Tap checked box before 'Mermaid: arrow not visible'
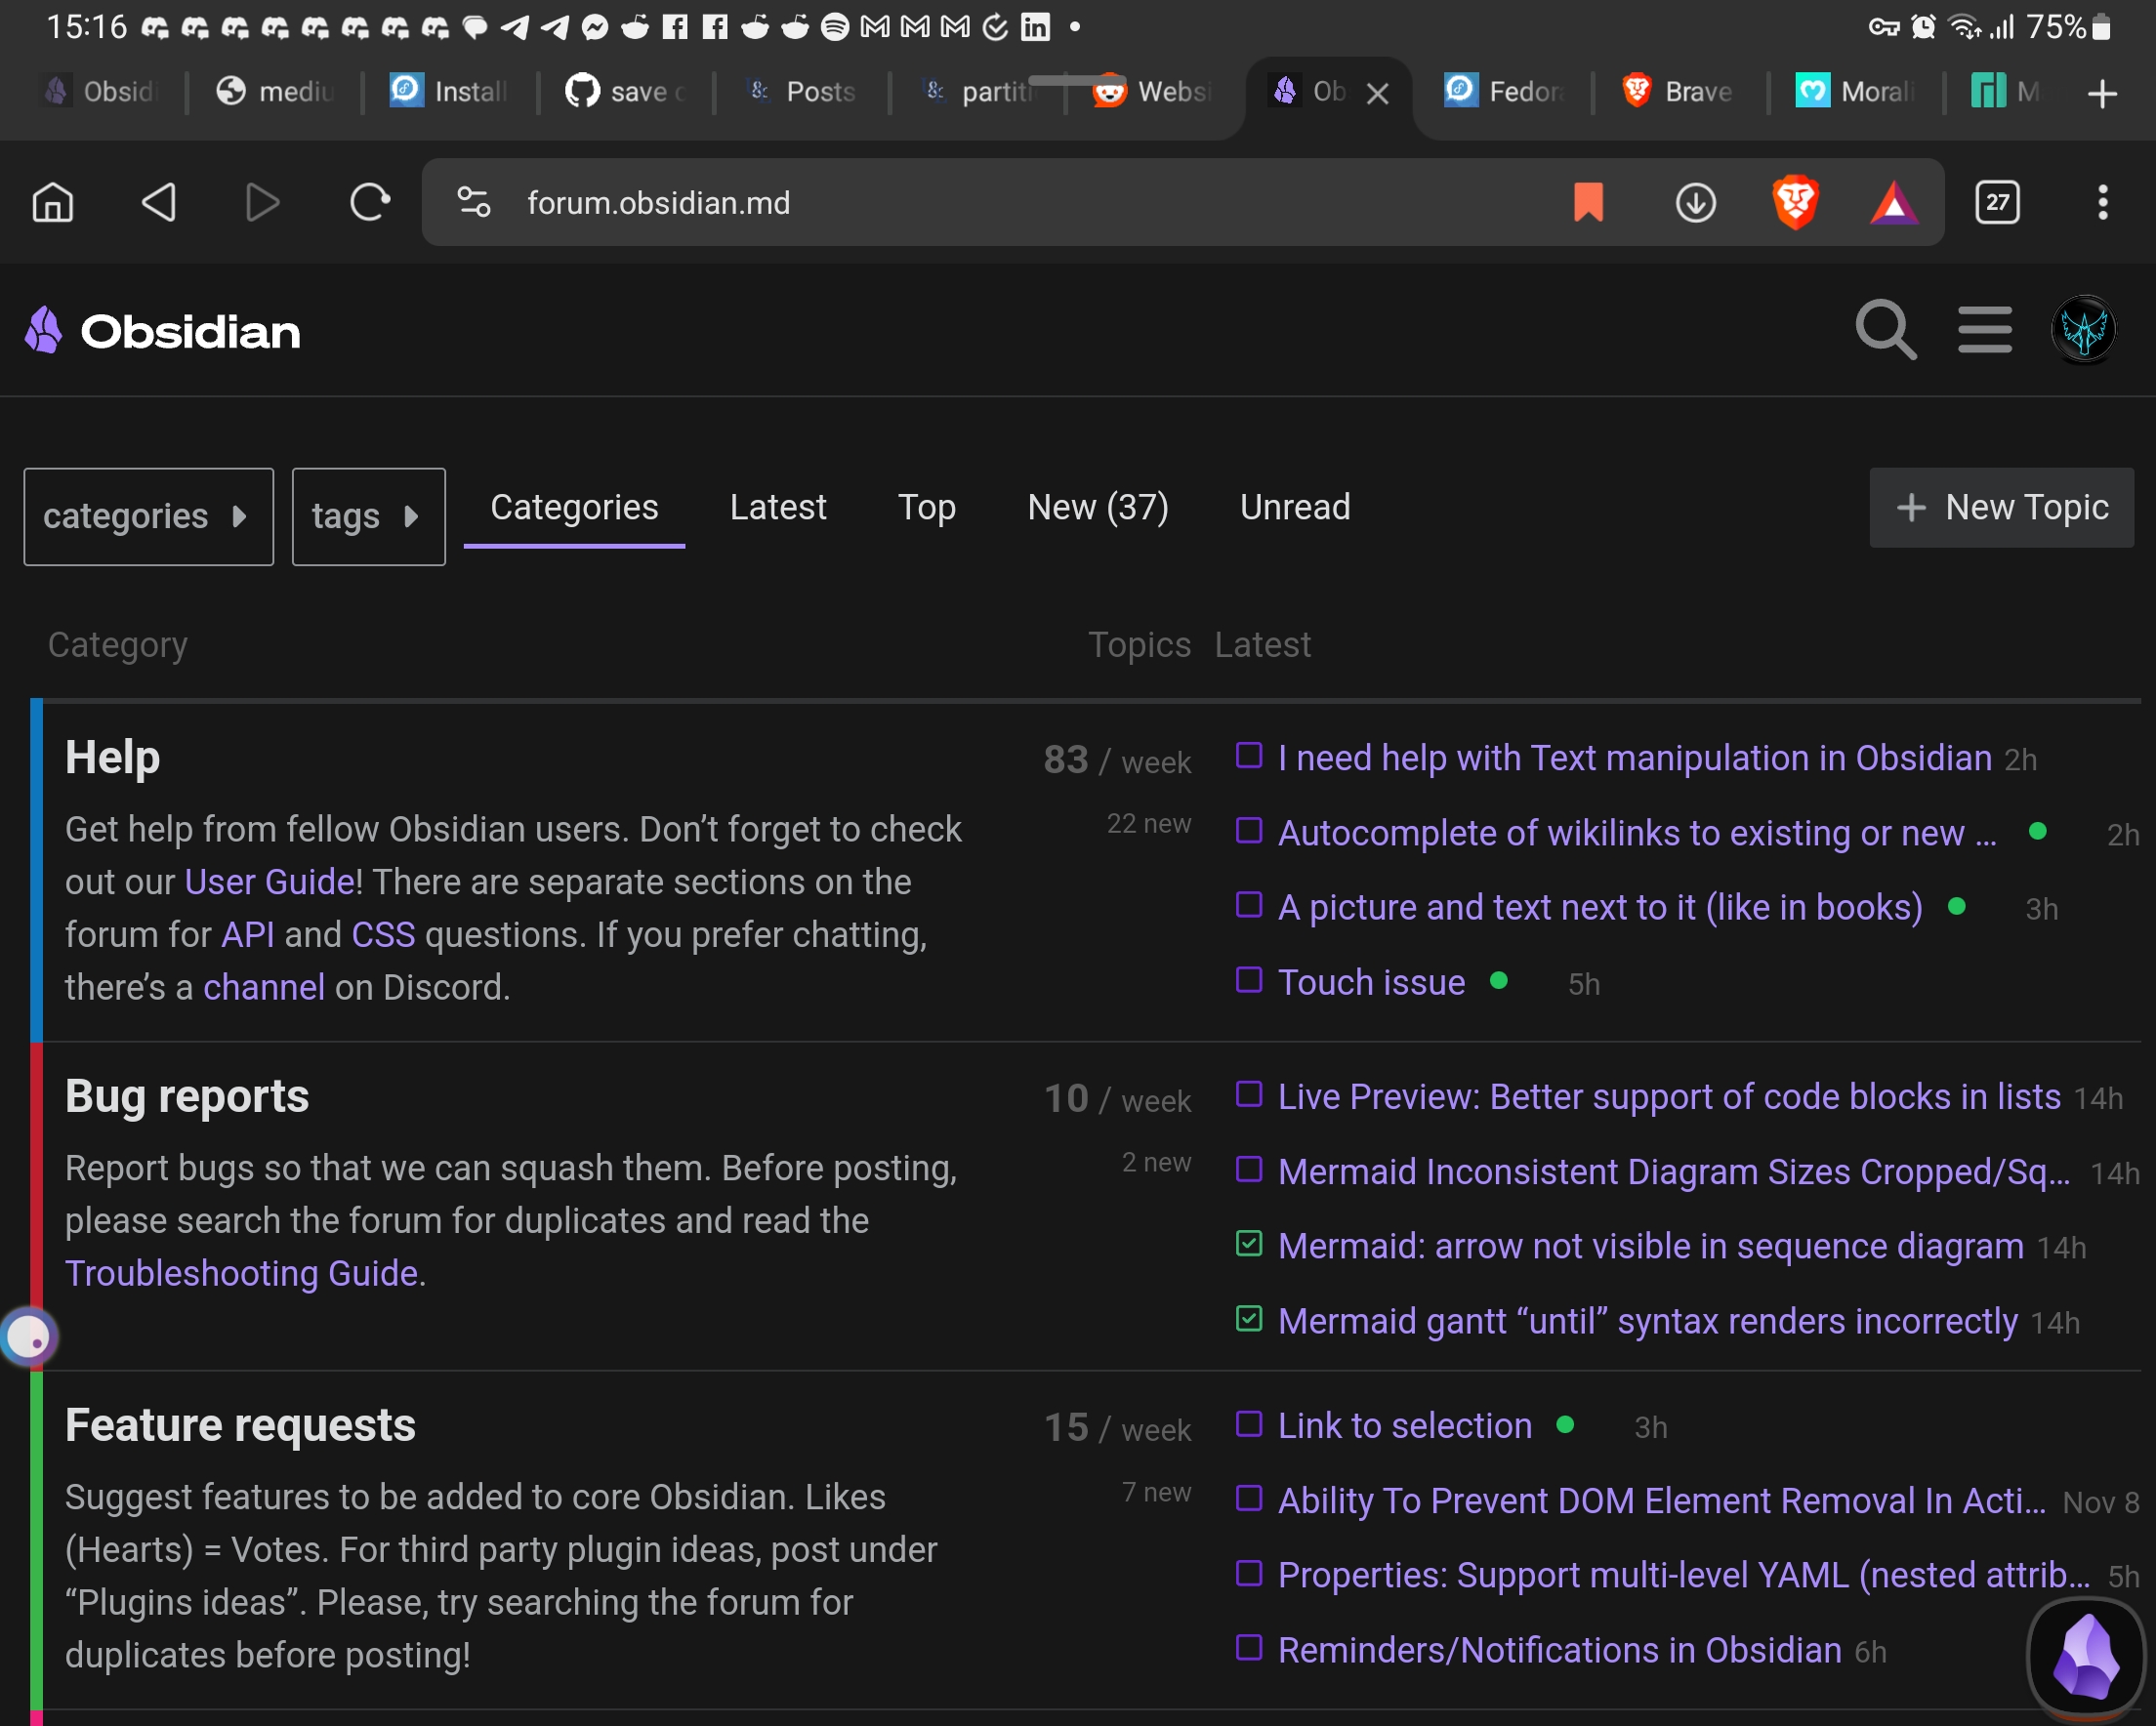Image resolution: width=2156 pixels, height=1726 pixels. tap(1249, 1243)
